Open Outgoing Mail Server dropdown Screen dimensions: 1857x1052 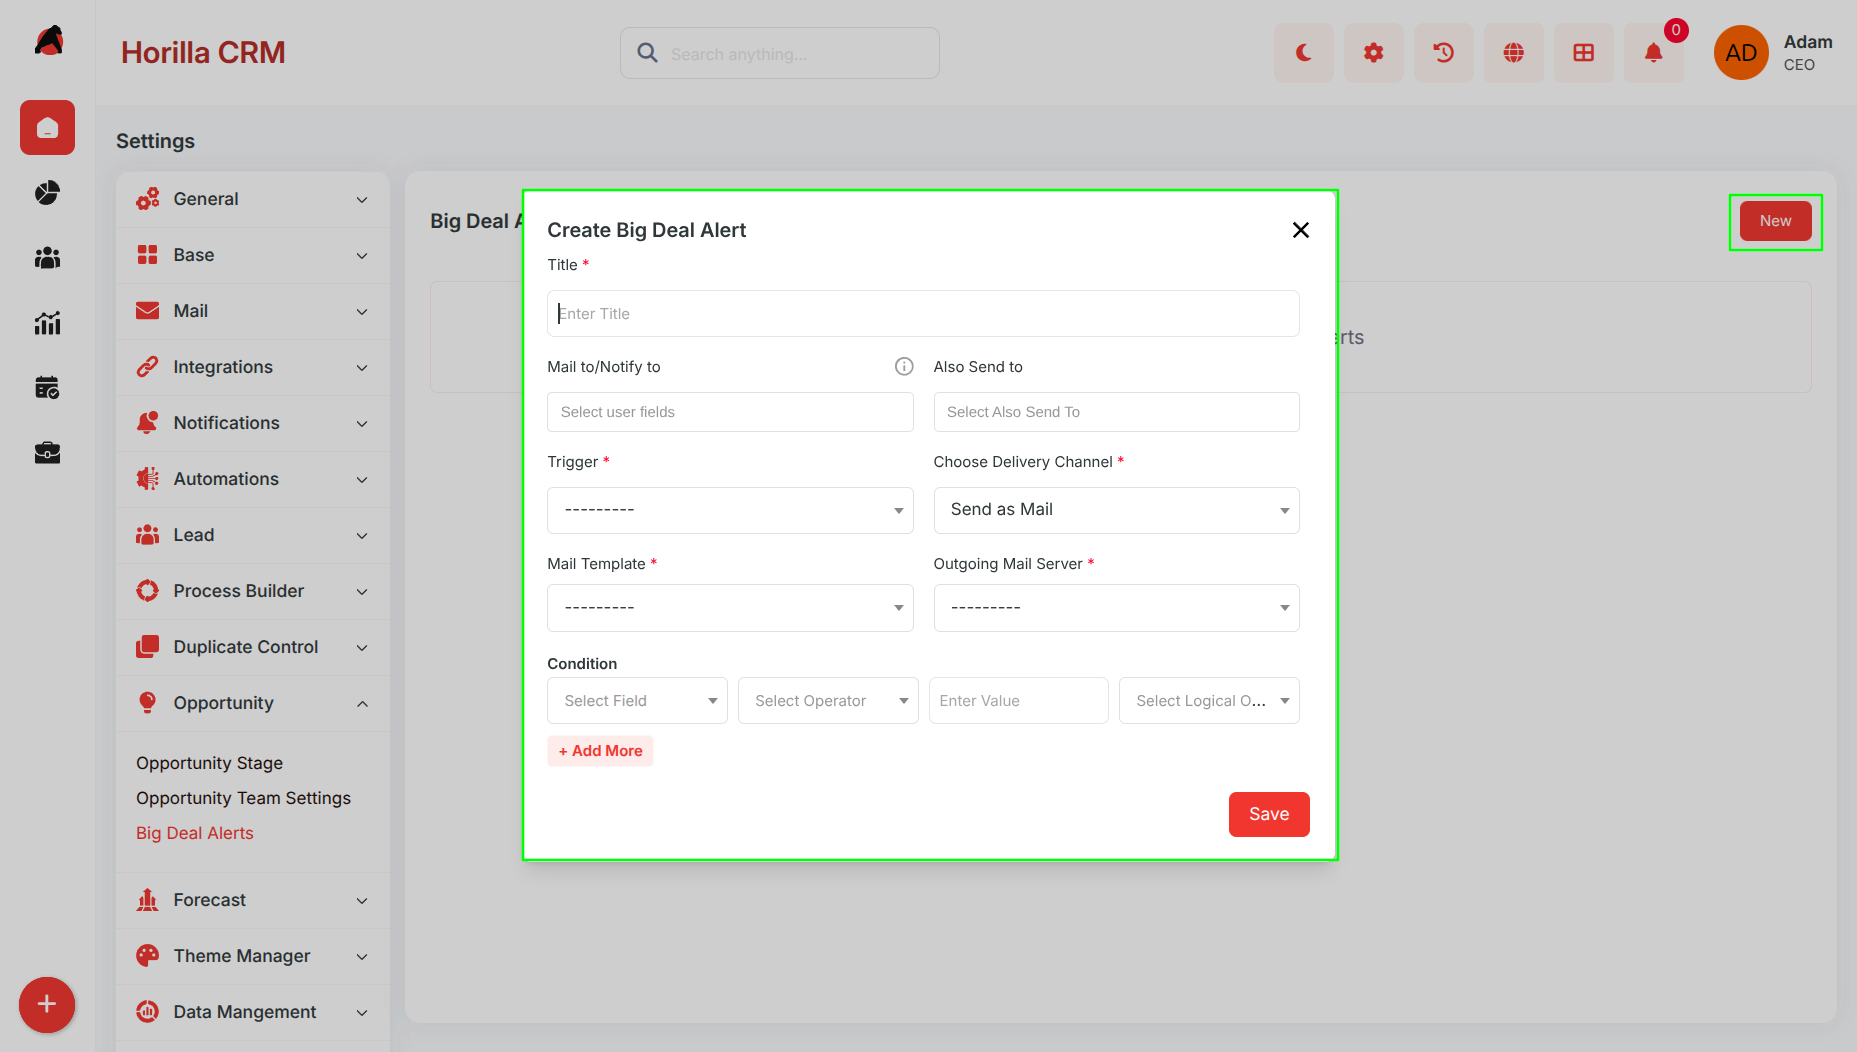(x=1116, y=608)
